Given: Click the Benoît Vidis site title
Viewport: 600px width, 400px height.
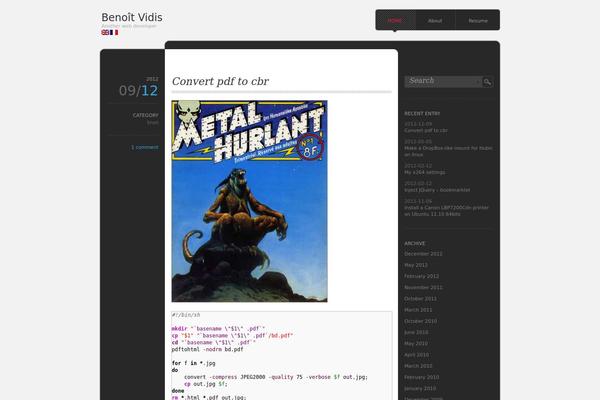Looking at the screenshot, I should (132, 17).
